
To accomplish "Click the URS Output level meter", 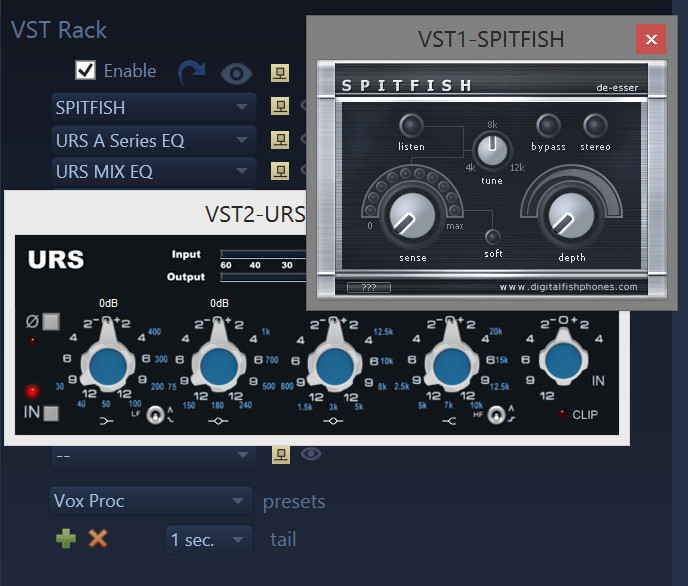I will pyautogui.click(x=263, y=276).
